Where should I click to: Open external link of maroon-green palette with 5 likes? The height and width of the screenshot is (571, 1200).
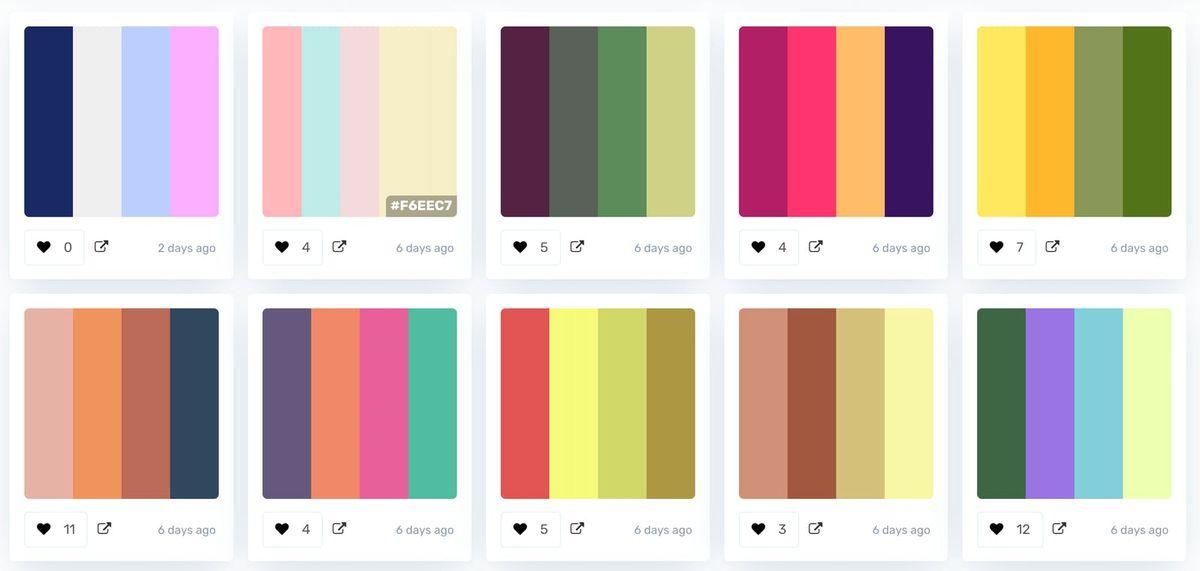pyautogui.click(x=577, y=247)
